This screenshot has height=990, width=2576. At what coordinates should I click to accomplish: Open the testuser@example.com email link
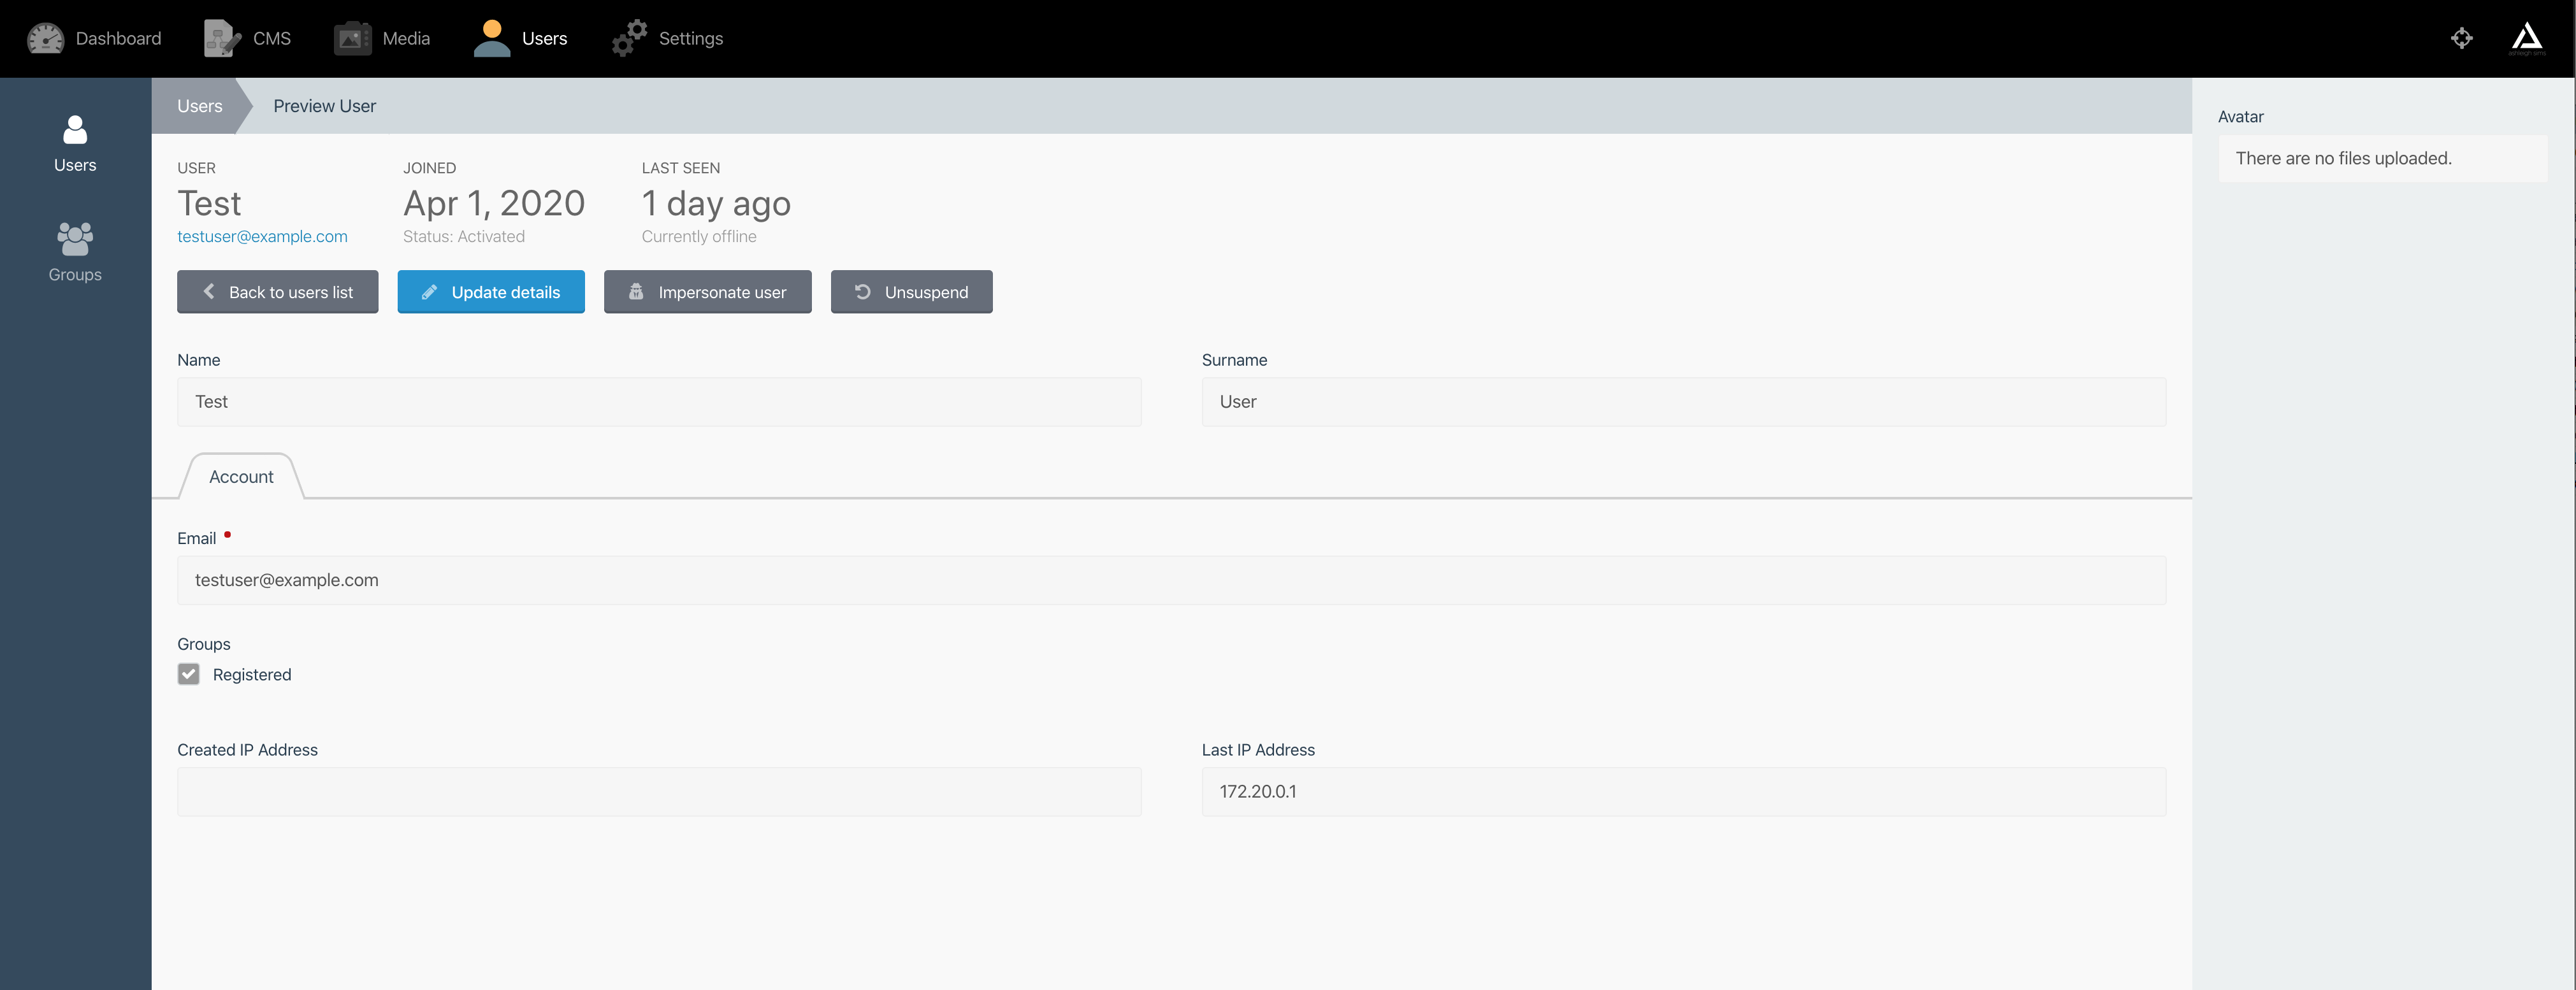[x=263, y=236]
